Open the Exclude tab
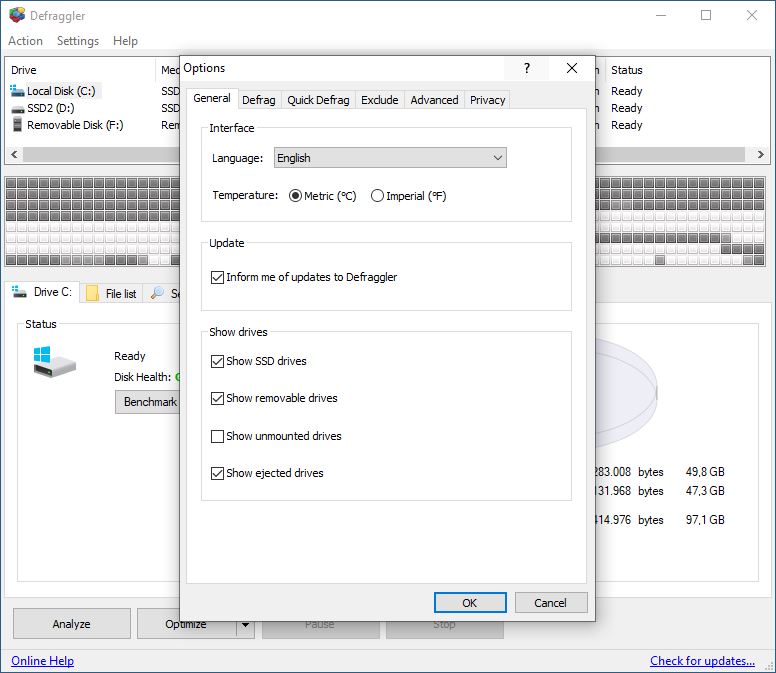Screen dimensions: 776x673 coord(380,100)
